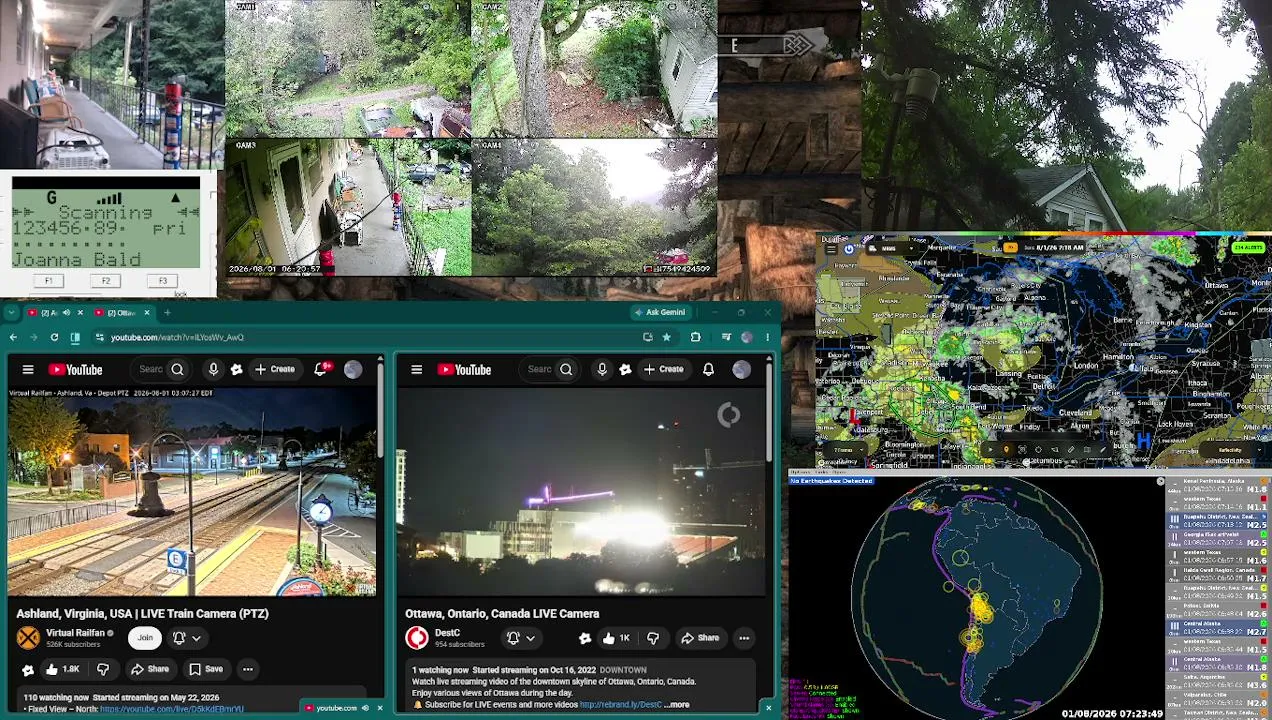
Task: Open notifications bell in Ottawa YouTube page
Action: coord(708,370)
